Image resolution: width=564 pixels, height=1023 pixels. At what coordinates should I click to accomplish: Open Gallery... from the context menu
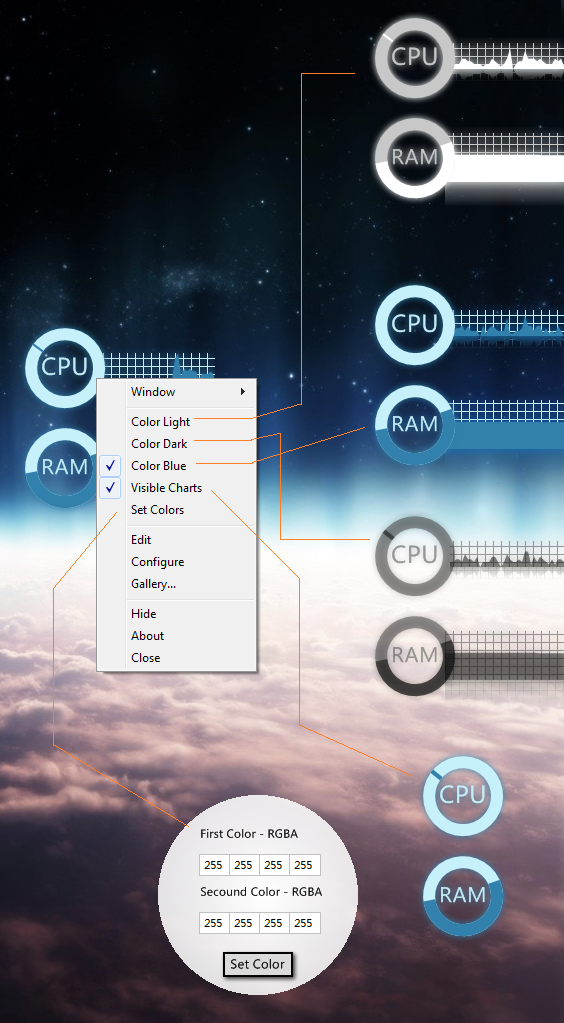153,584
